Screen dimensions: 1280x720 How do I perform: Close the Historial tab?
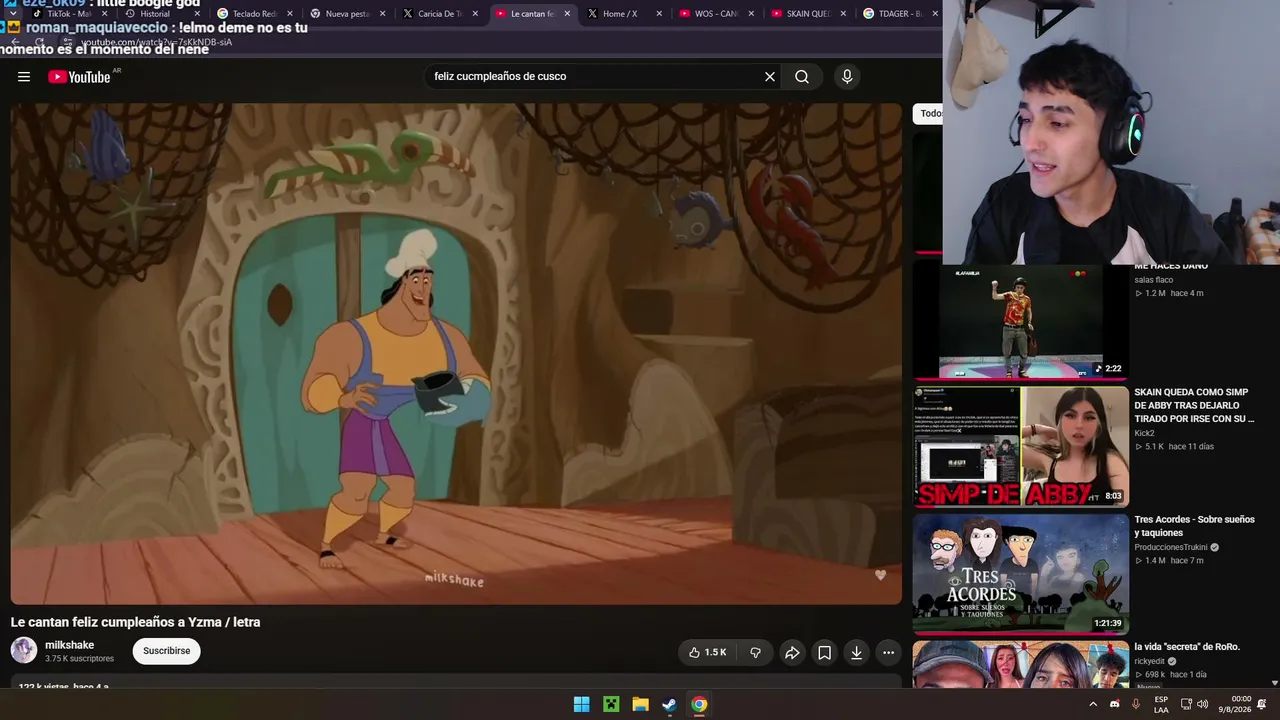click(198, 14)
